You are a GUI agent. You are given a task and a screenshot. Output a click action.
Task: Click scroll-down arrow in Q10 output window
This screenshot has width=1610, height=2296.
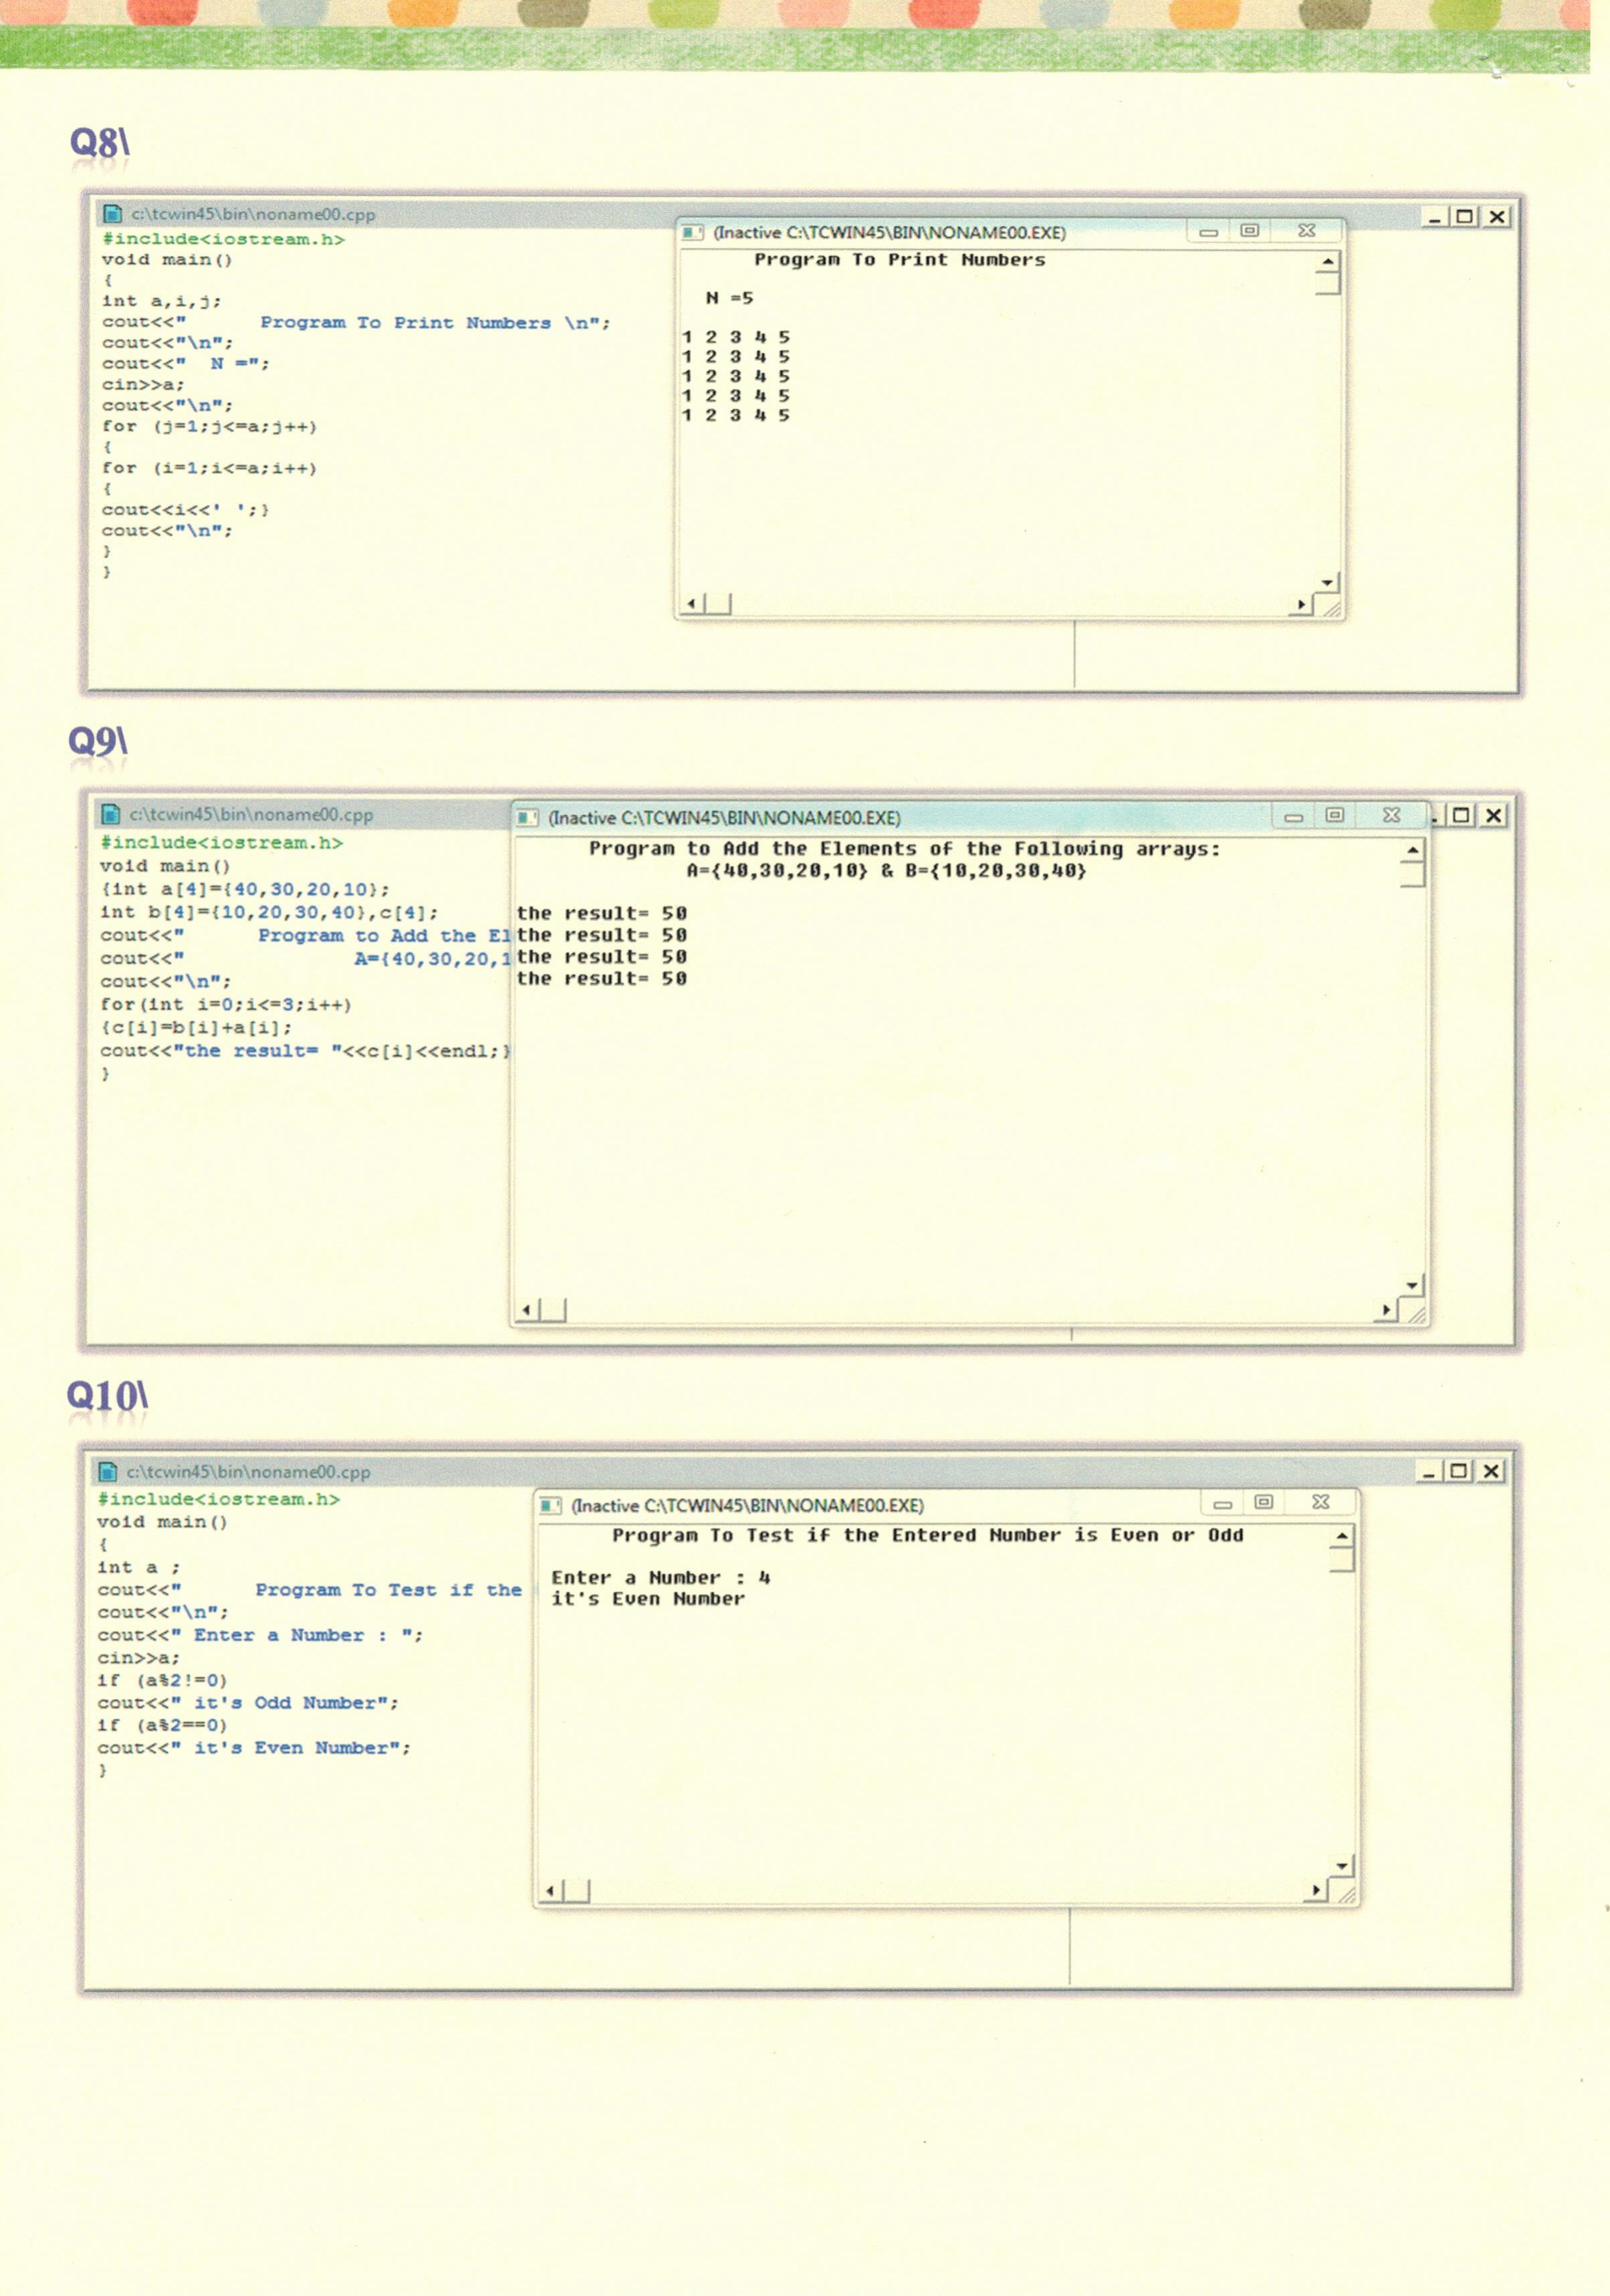pos(1342,1867)
